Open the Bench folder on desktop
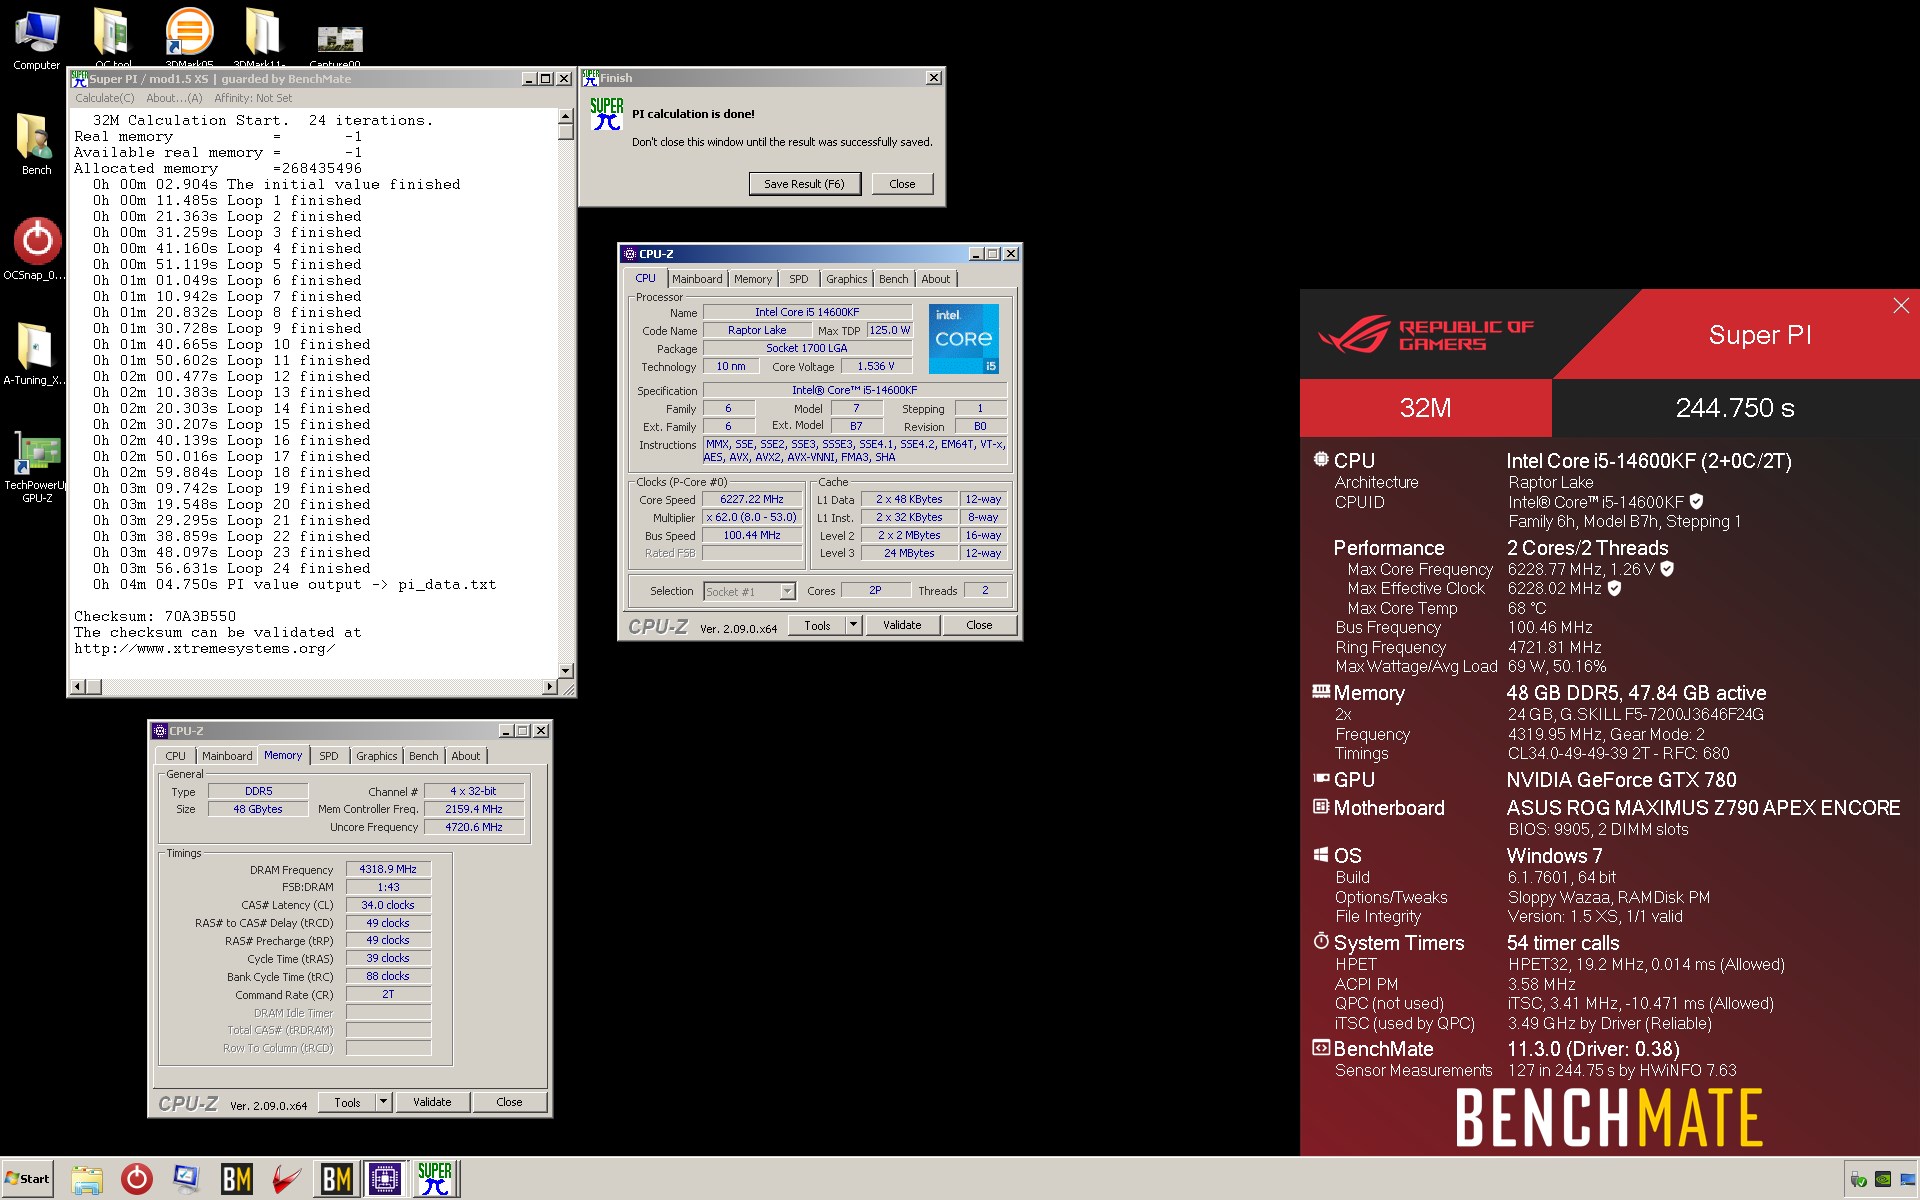This screenshot has width=1920, height=1200. (x=36, y=144)
